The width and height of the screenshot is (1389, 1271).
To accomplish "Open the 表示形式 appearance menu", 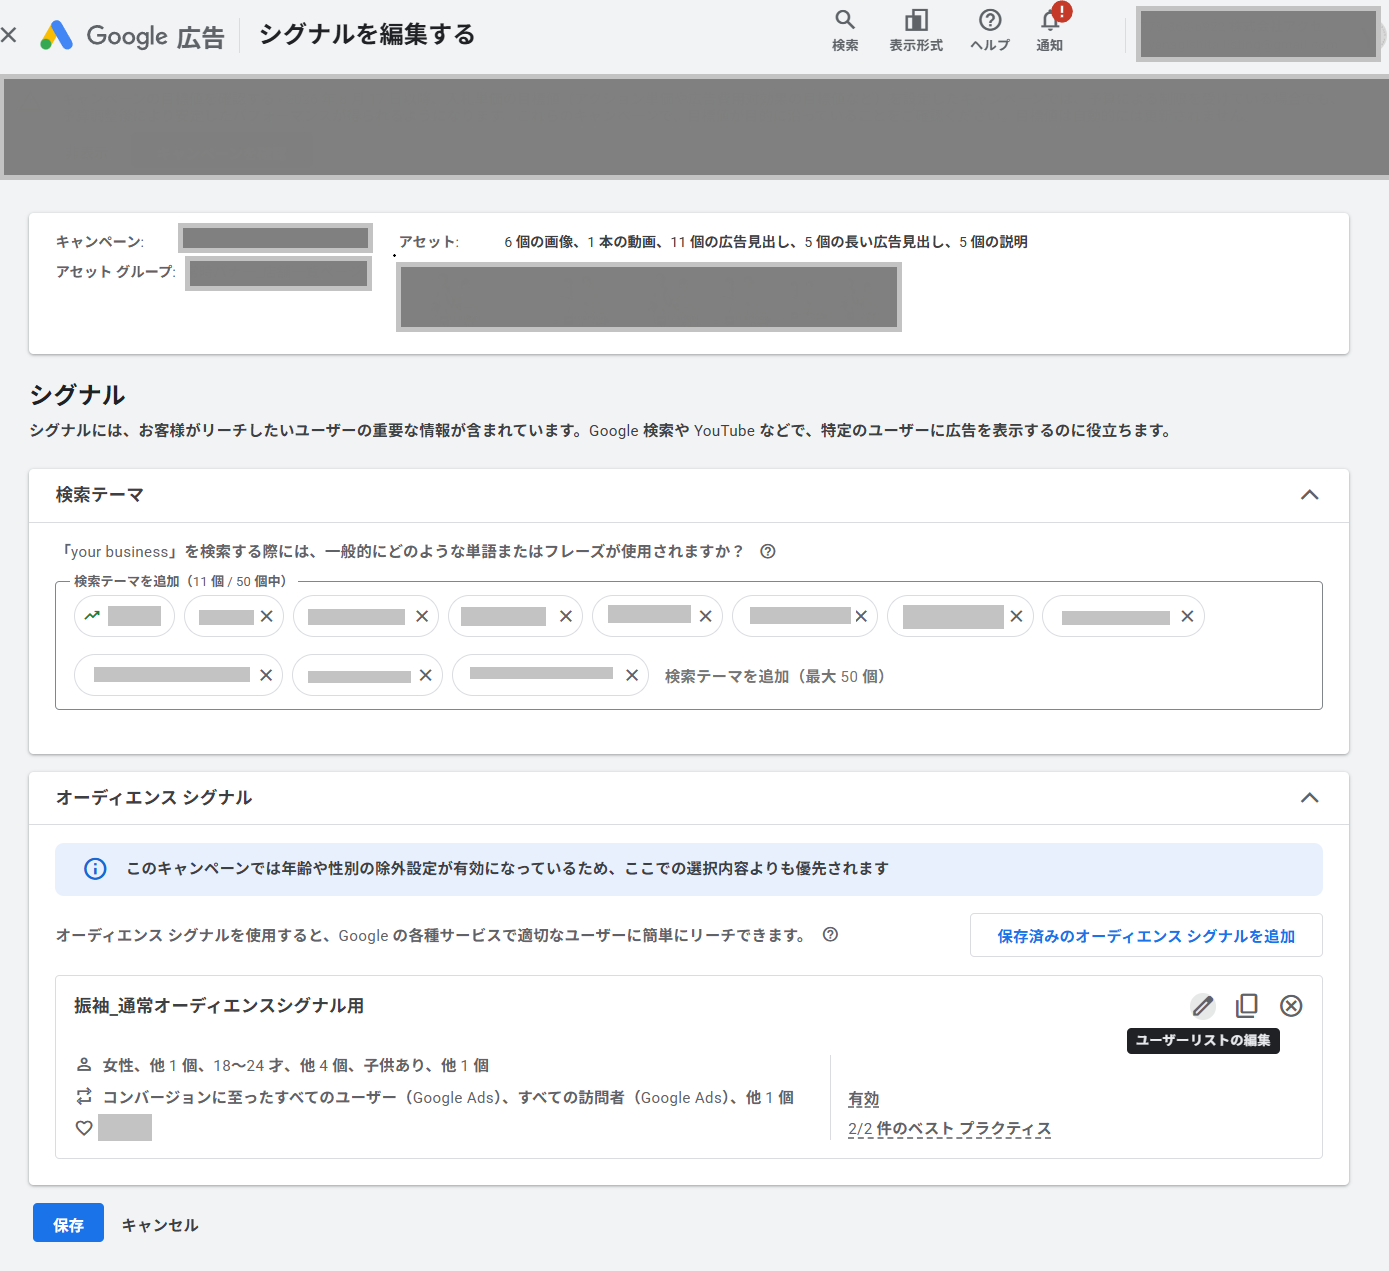I will (x=916, y=30).
